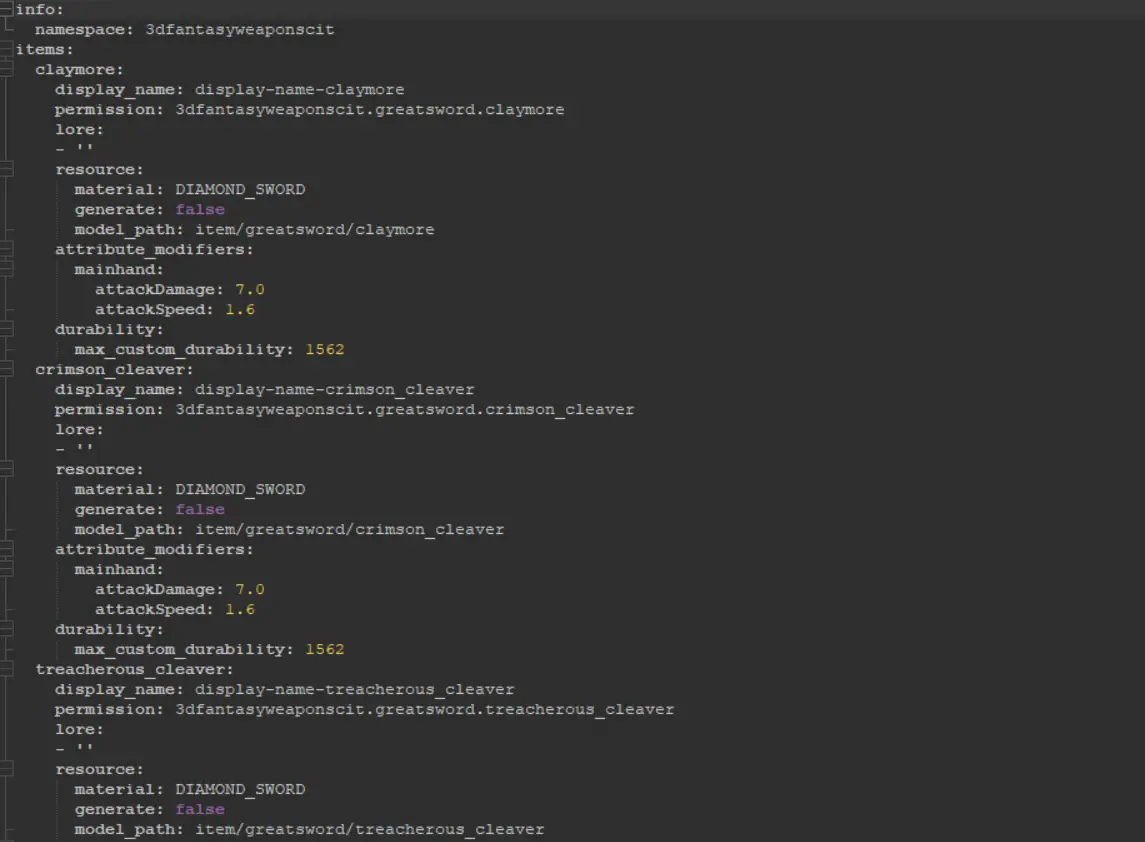Fold crimson_cleaver's attribute_modifiers block
Viewport: 1145px width, 842px height.
[6, 549]
